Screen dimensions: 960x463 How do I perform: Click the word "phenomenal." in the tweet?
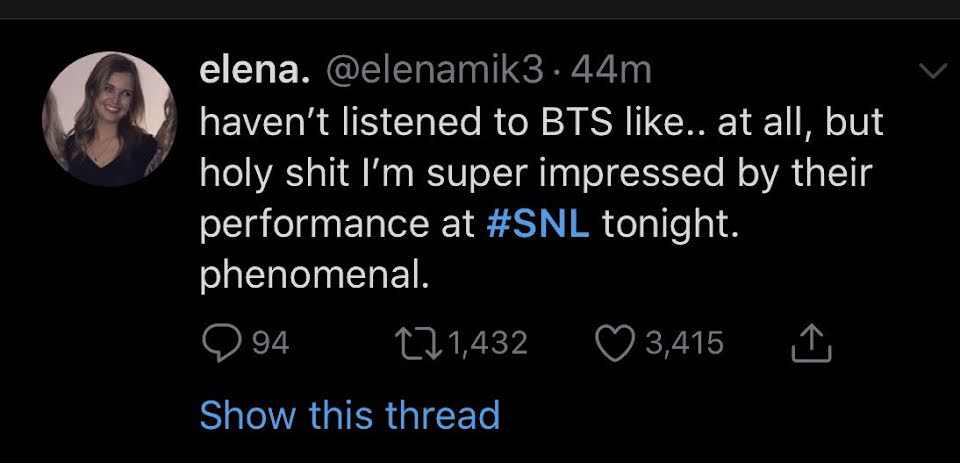(x=315, y=274)
